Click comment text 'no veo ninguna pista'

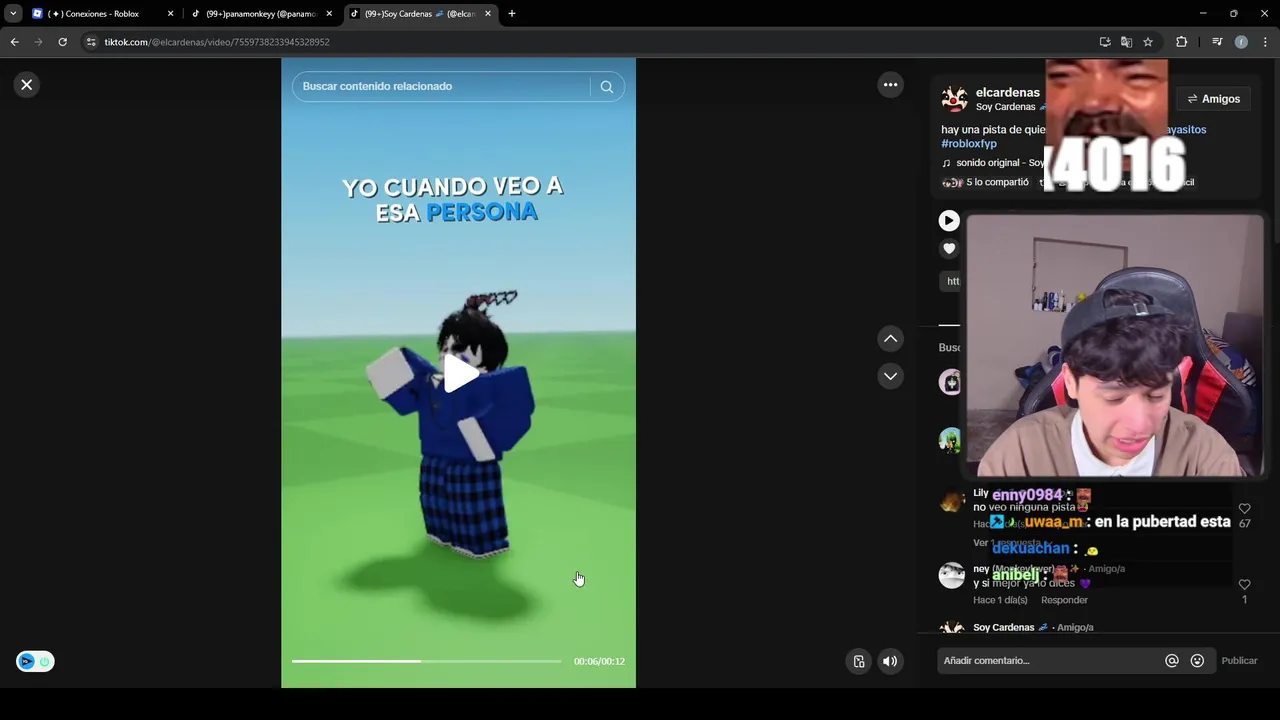click(x=1024, y=507)
